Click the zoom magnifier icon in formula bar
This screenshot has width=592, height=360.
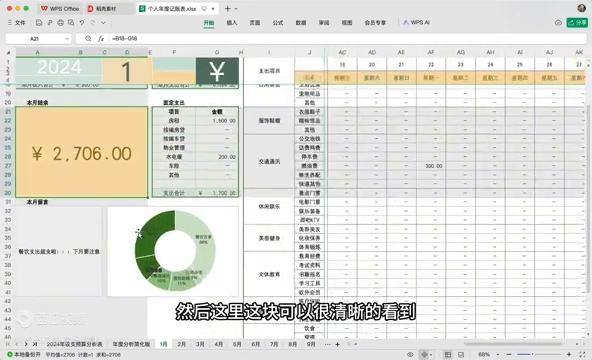(88, 38)
